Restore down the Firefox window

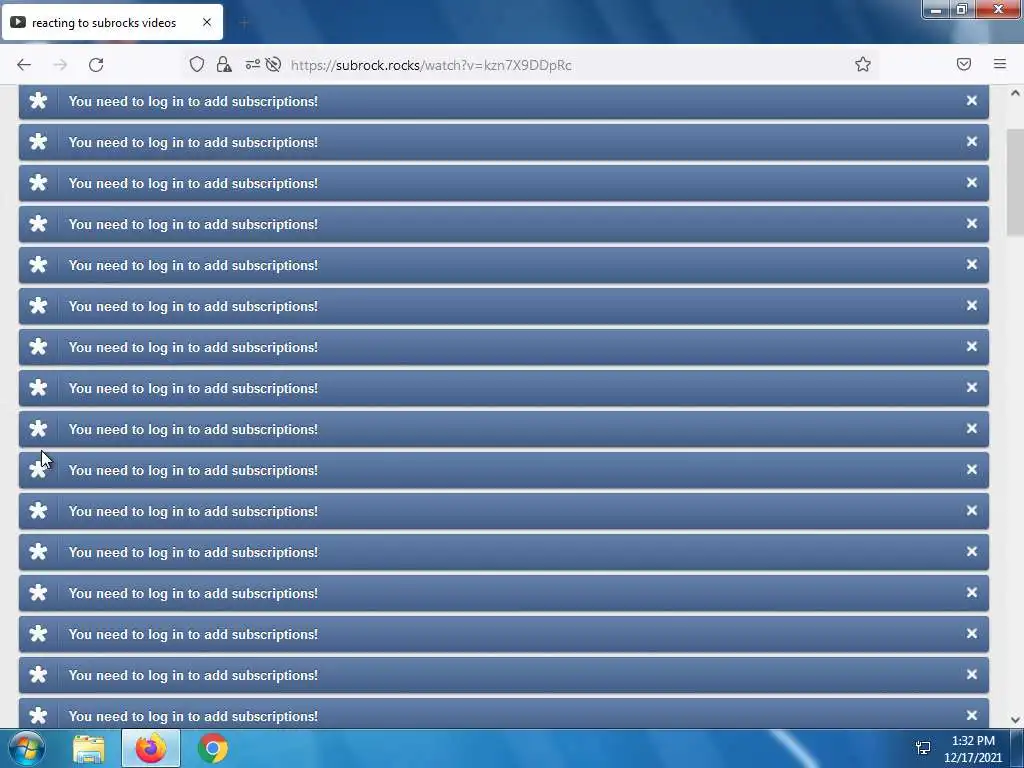point(961,10)
